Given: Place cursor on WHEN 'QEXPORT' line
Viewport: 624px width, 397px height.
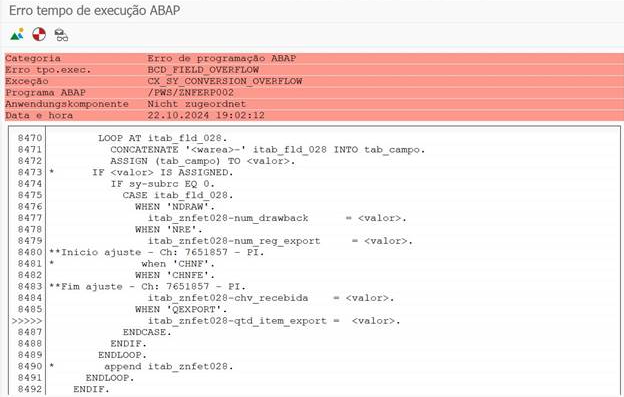Looking at the screenshot, I should 181,309.
